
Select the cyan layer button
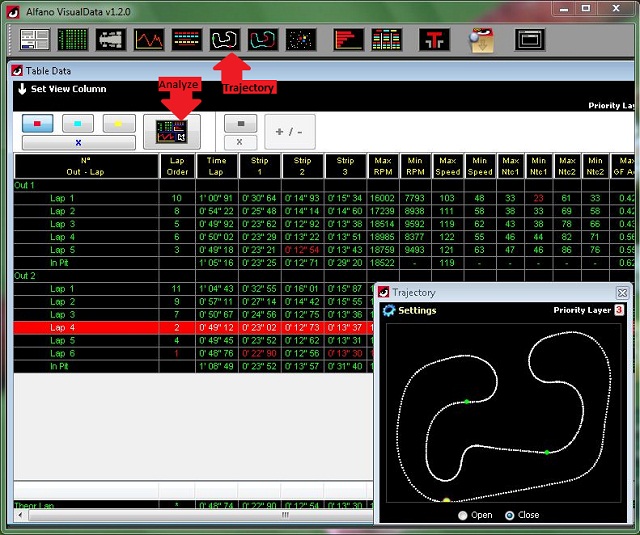coord(78,123)
